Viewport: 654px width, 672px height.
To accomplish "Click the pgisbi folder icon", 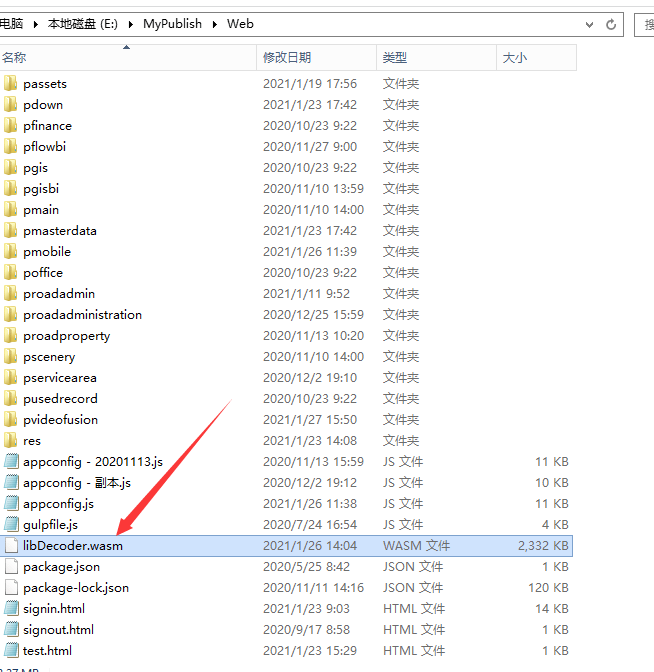I will coord(10,189).
